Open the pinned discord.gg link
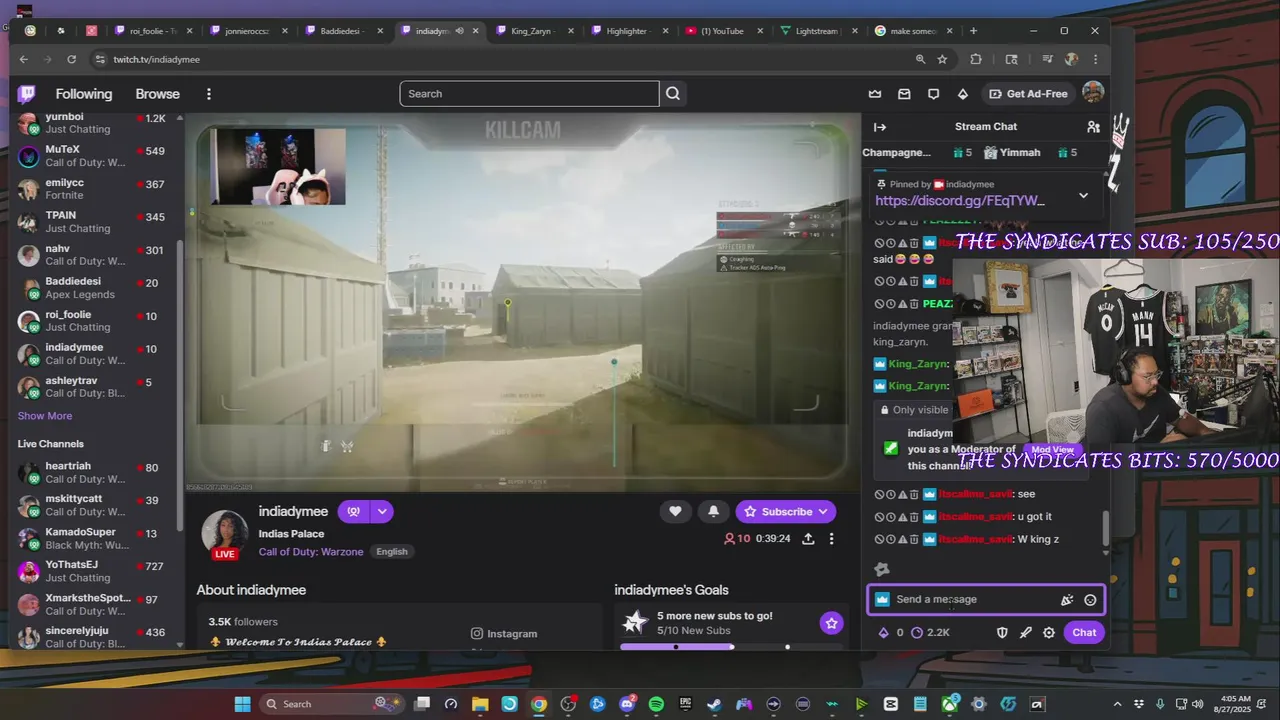This screenshot has width=1280, height=720. [x=960, y=201]
